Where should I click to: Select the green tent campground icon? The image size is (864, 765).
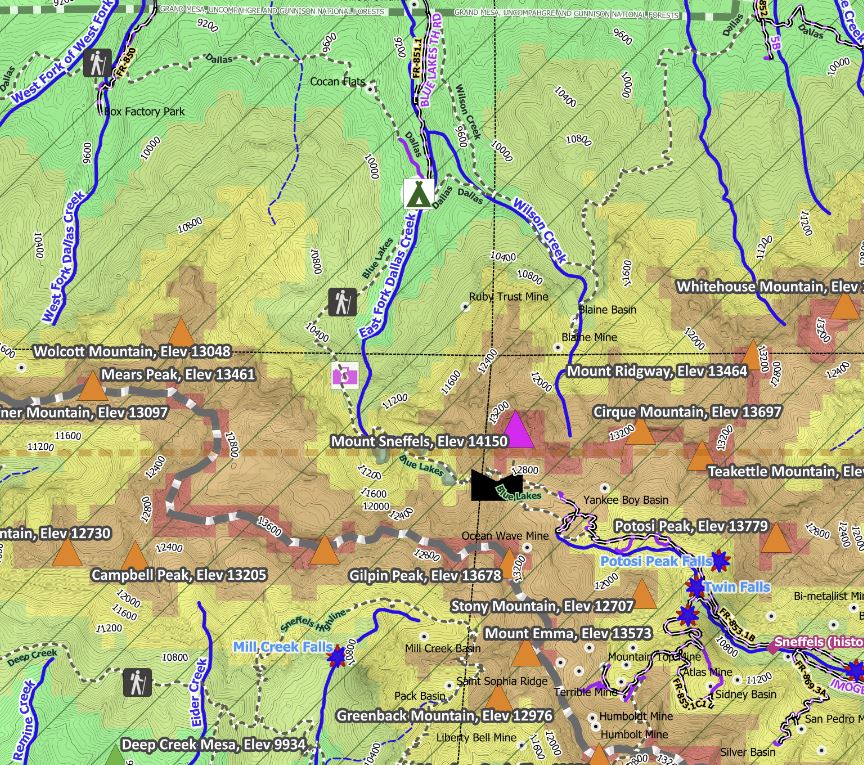click(x=418, y=193)
